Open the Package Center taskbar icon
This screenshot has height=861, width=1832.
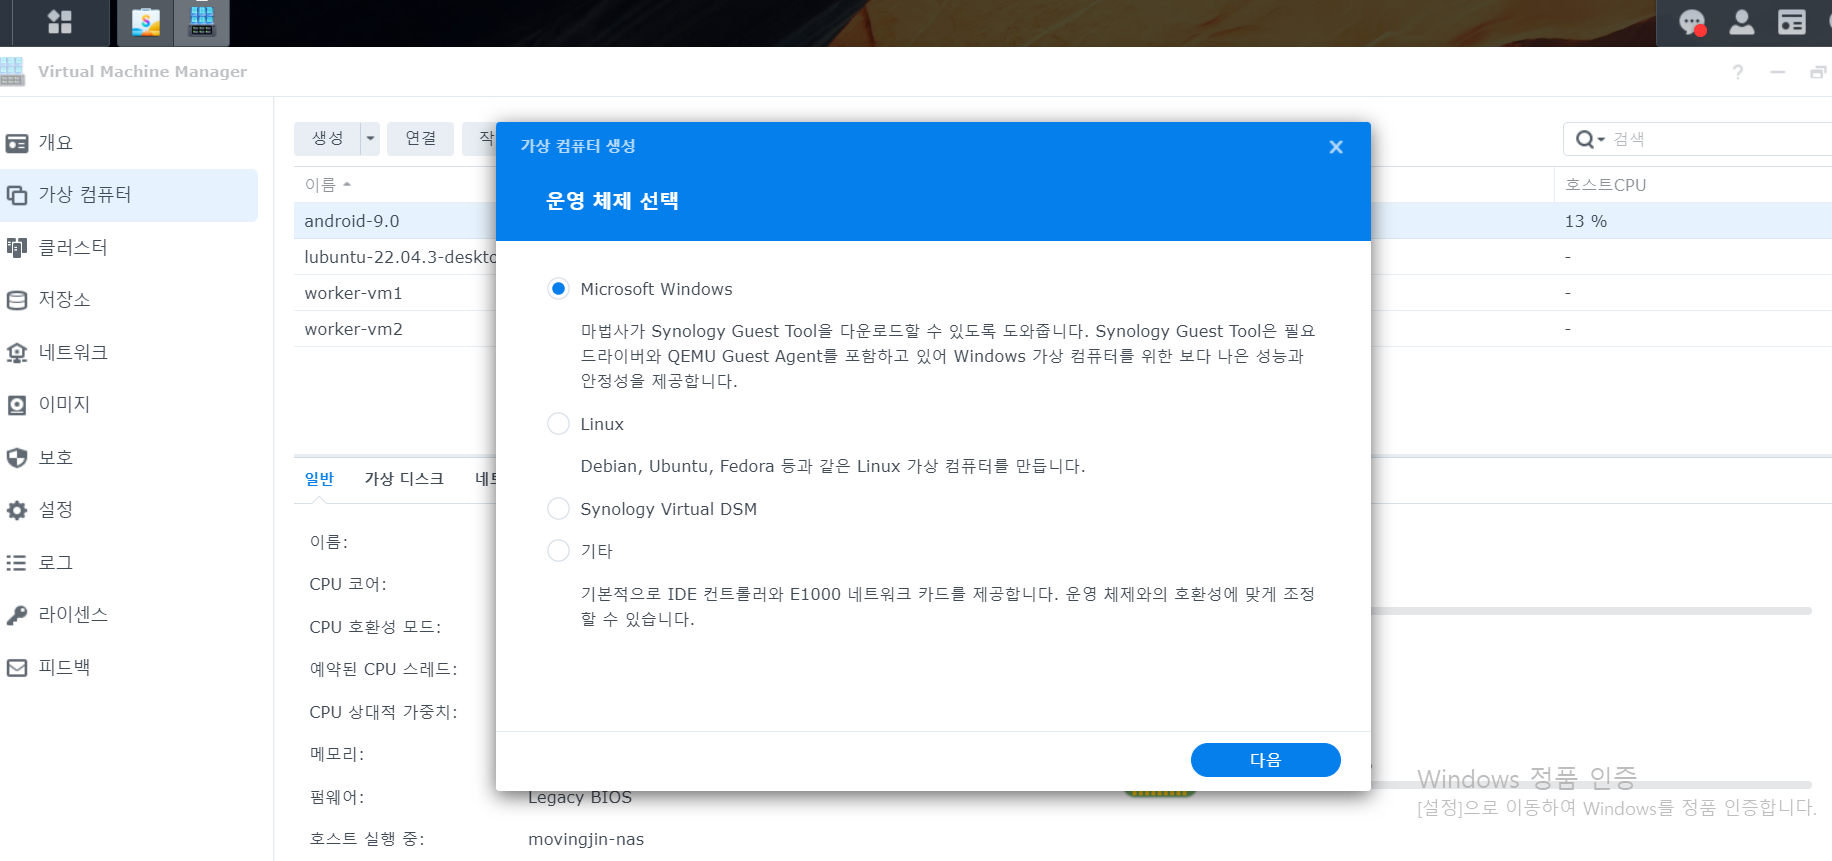pos(146,22)
